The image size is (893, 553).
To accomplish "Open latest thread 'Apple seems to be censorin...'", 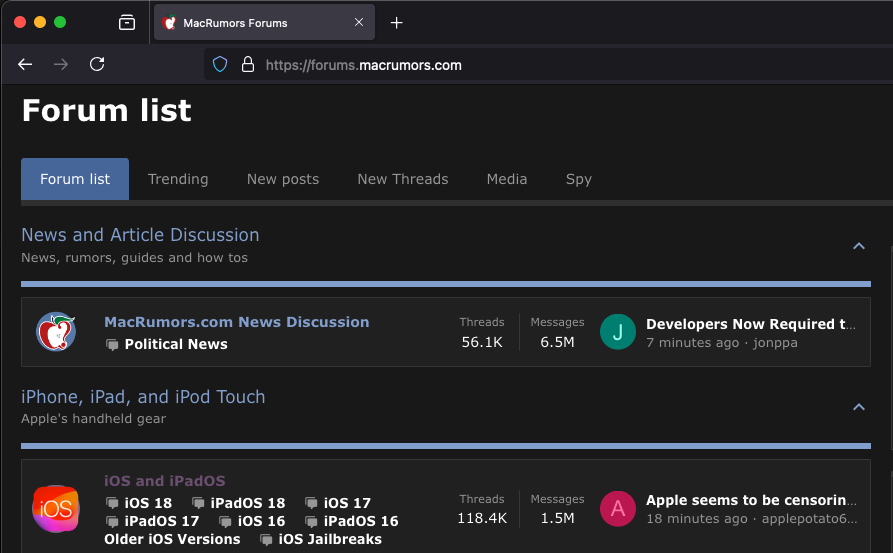I will [751, 500].
